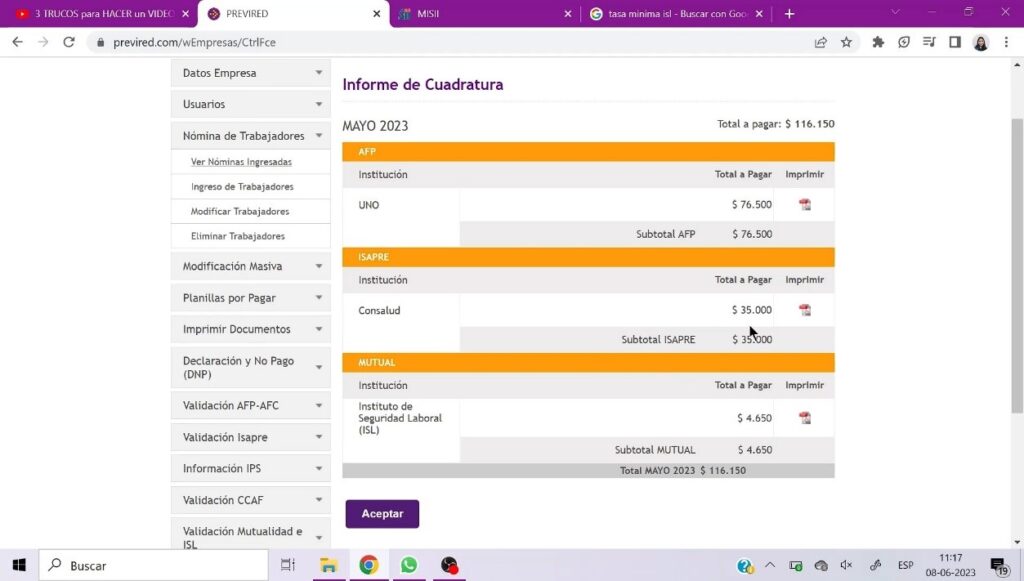The height and width of the screenshot is (581, 1024).
Task: Click the address bar URL field
Action: [451, 42]
